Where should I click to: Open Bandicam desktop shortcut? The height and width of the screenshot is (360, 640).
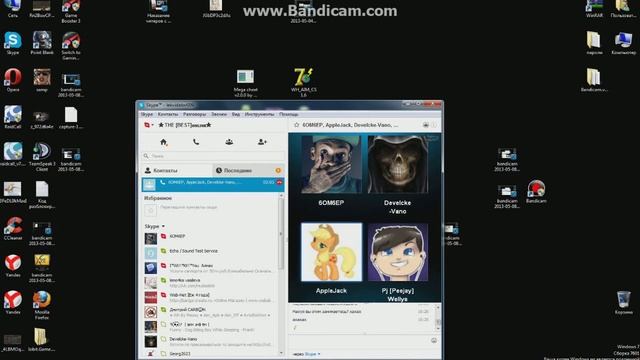pos(536,192)
